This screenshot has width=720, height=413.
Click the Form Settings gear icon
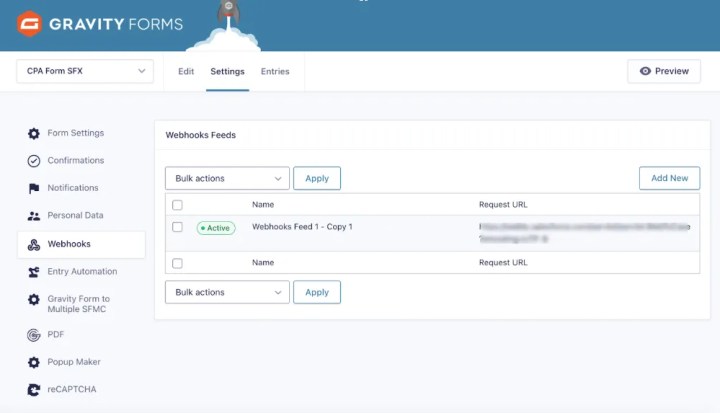pyautogui.click(x=34, y=133)
